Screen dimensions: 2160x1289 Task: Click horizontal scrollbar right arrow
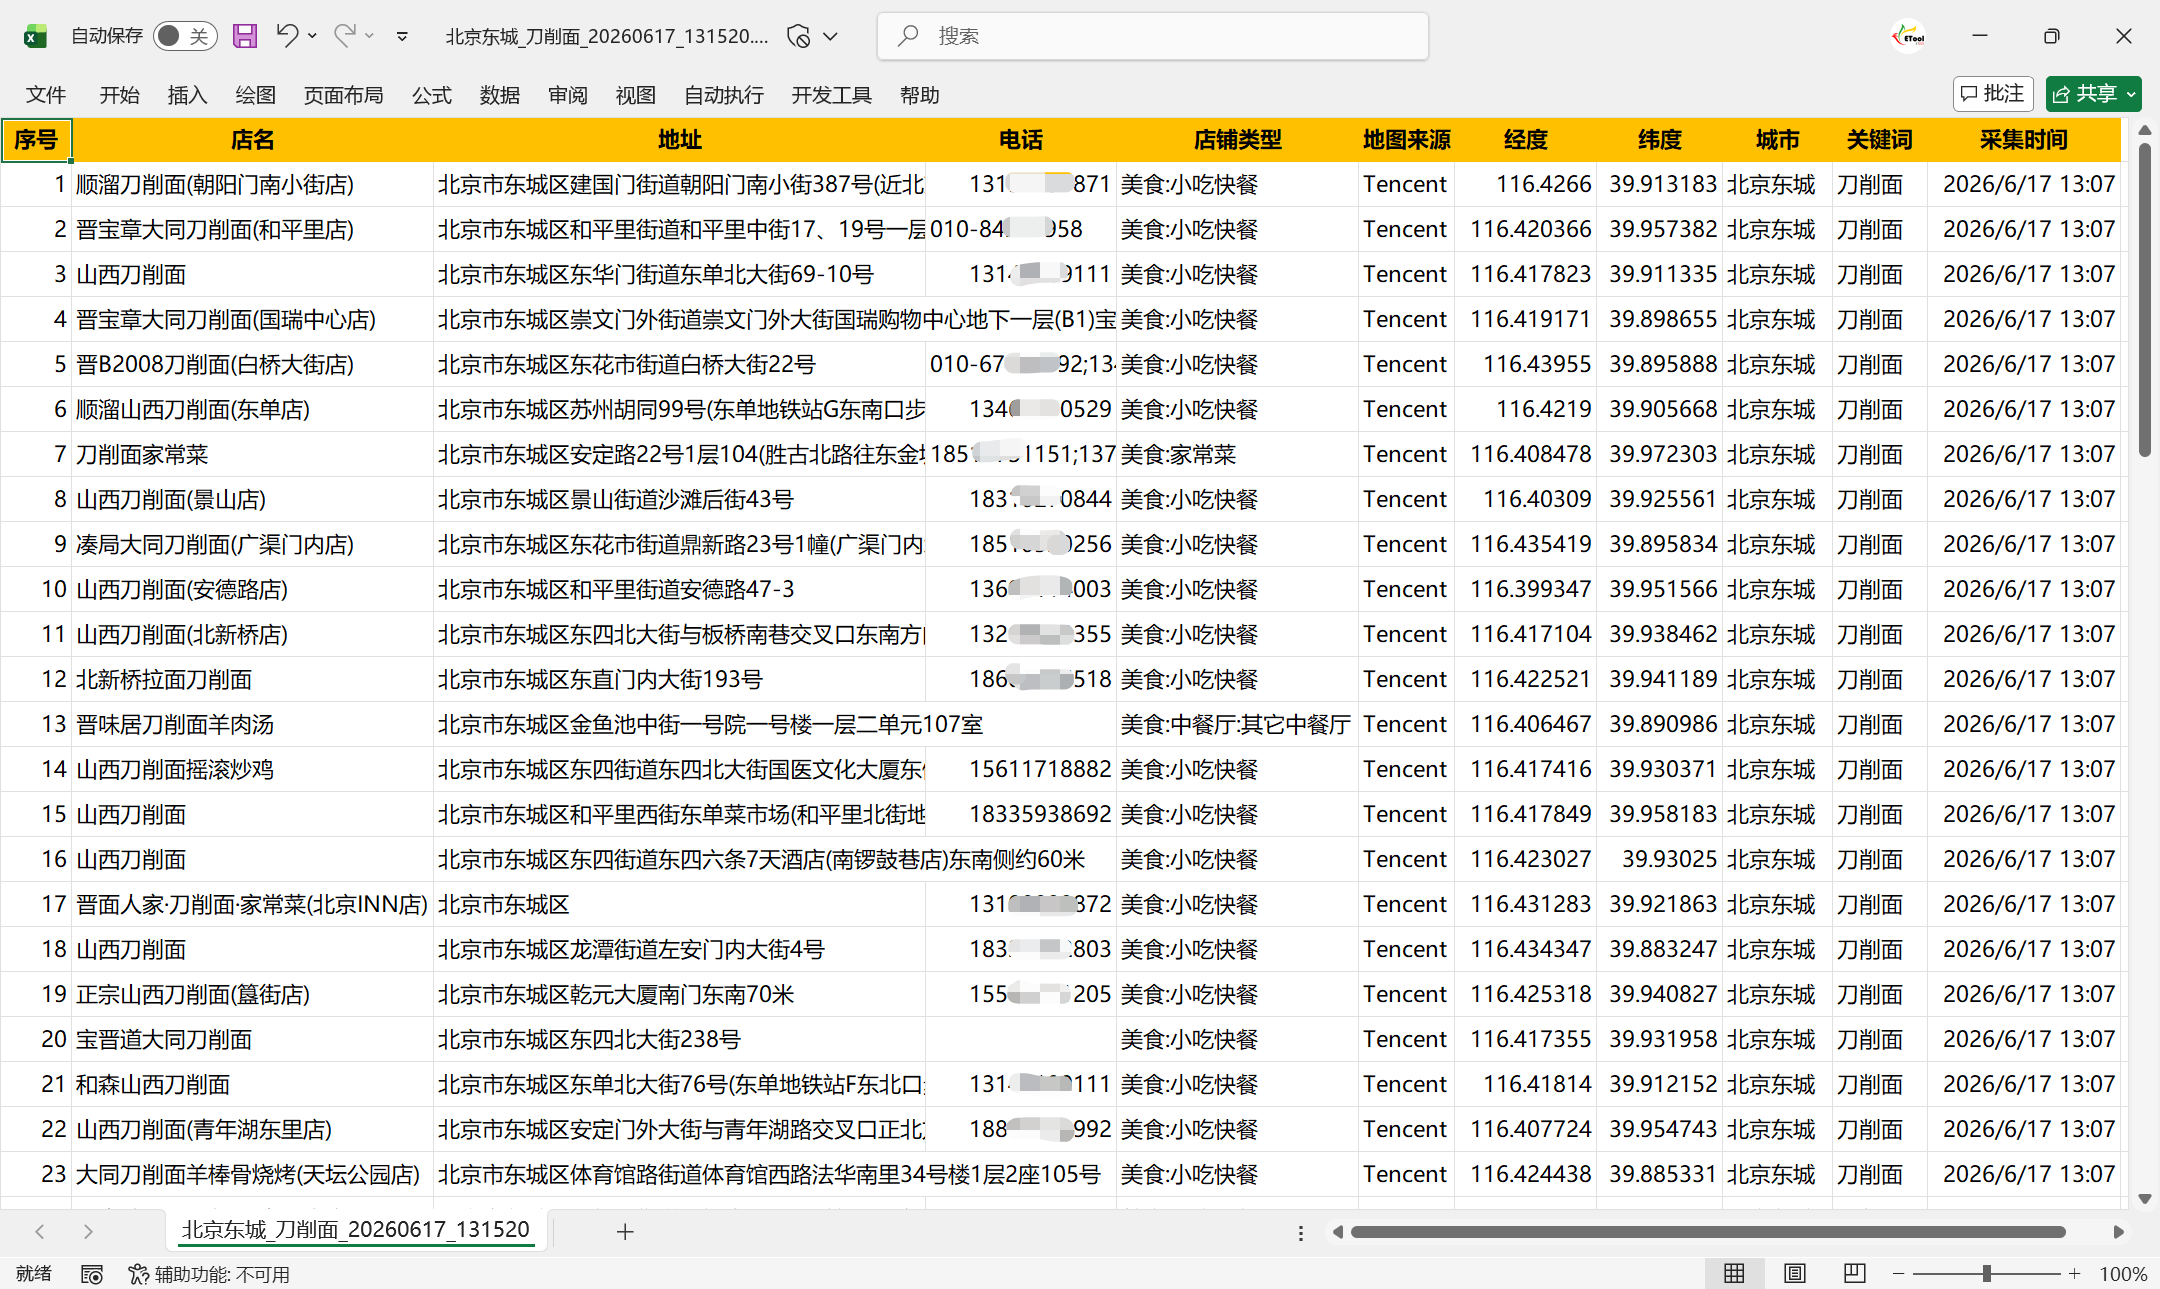point(2118,1232)
